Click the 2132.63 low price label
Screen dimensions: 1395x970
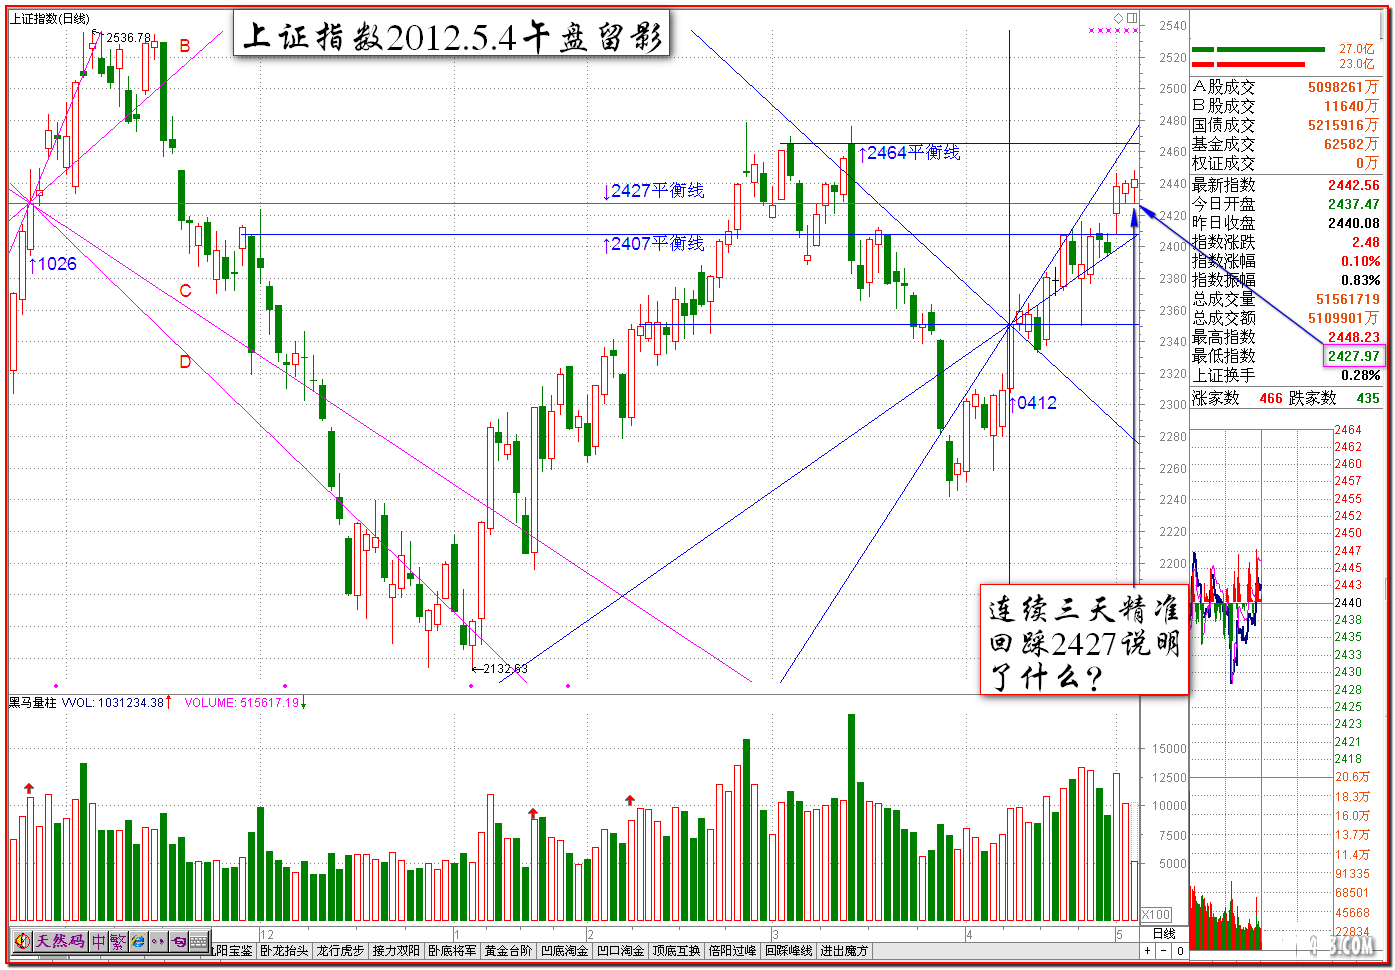(505, 668)
